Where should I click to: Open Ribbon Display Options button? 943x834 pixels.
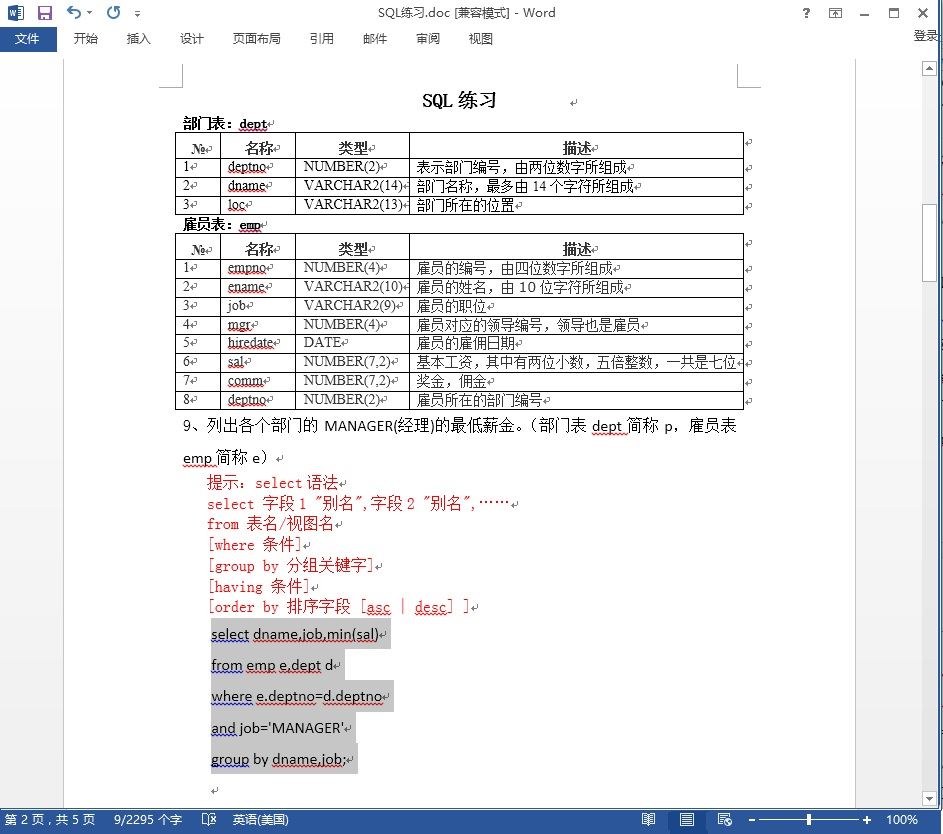coord(835,13)
